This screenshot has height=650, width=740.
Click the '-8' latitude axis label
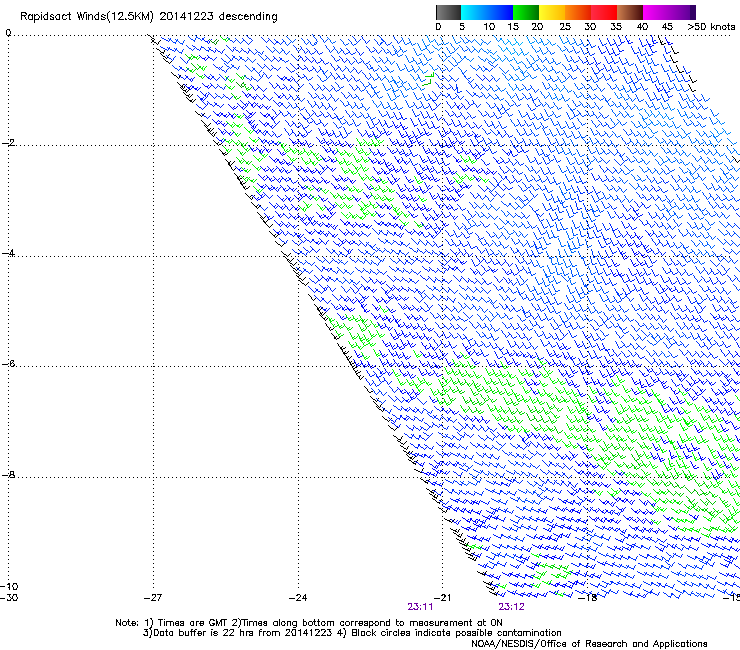click(x=9, y=475)
